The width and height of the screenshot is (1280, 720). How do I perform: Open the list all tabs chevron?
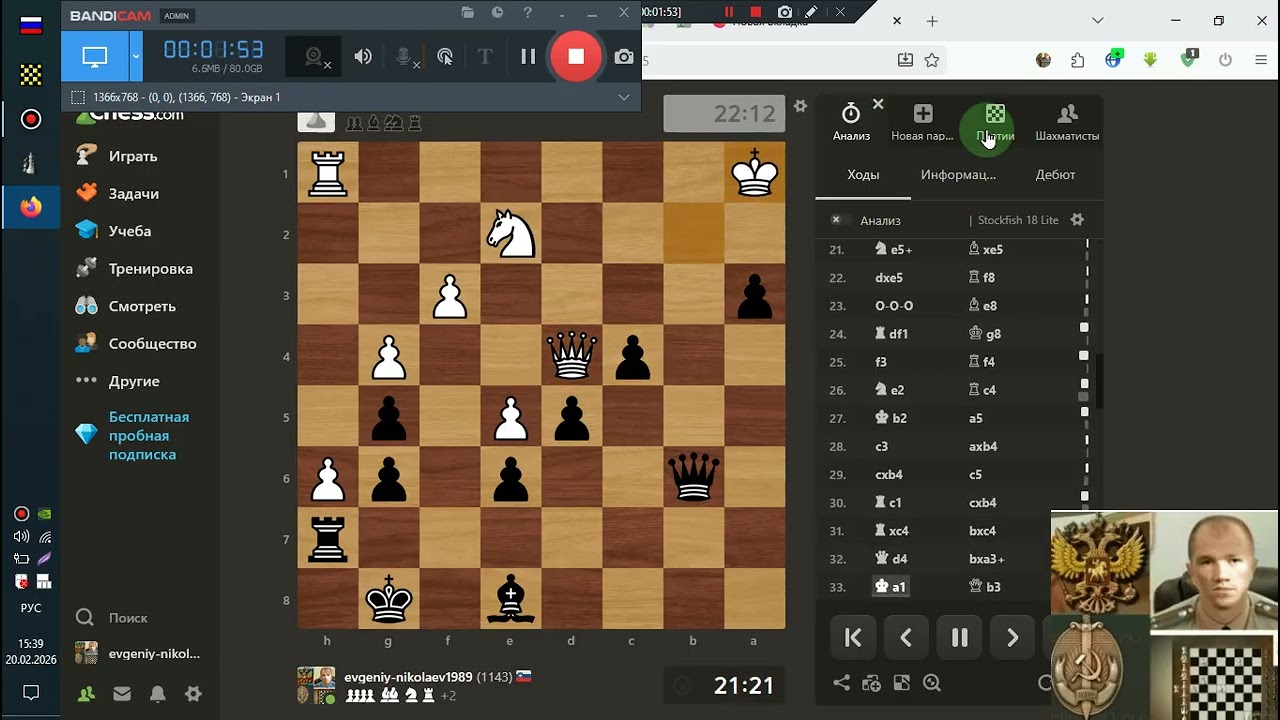1098,21
